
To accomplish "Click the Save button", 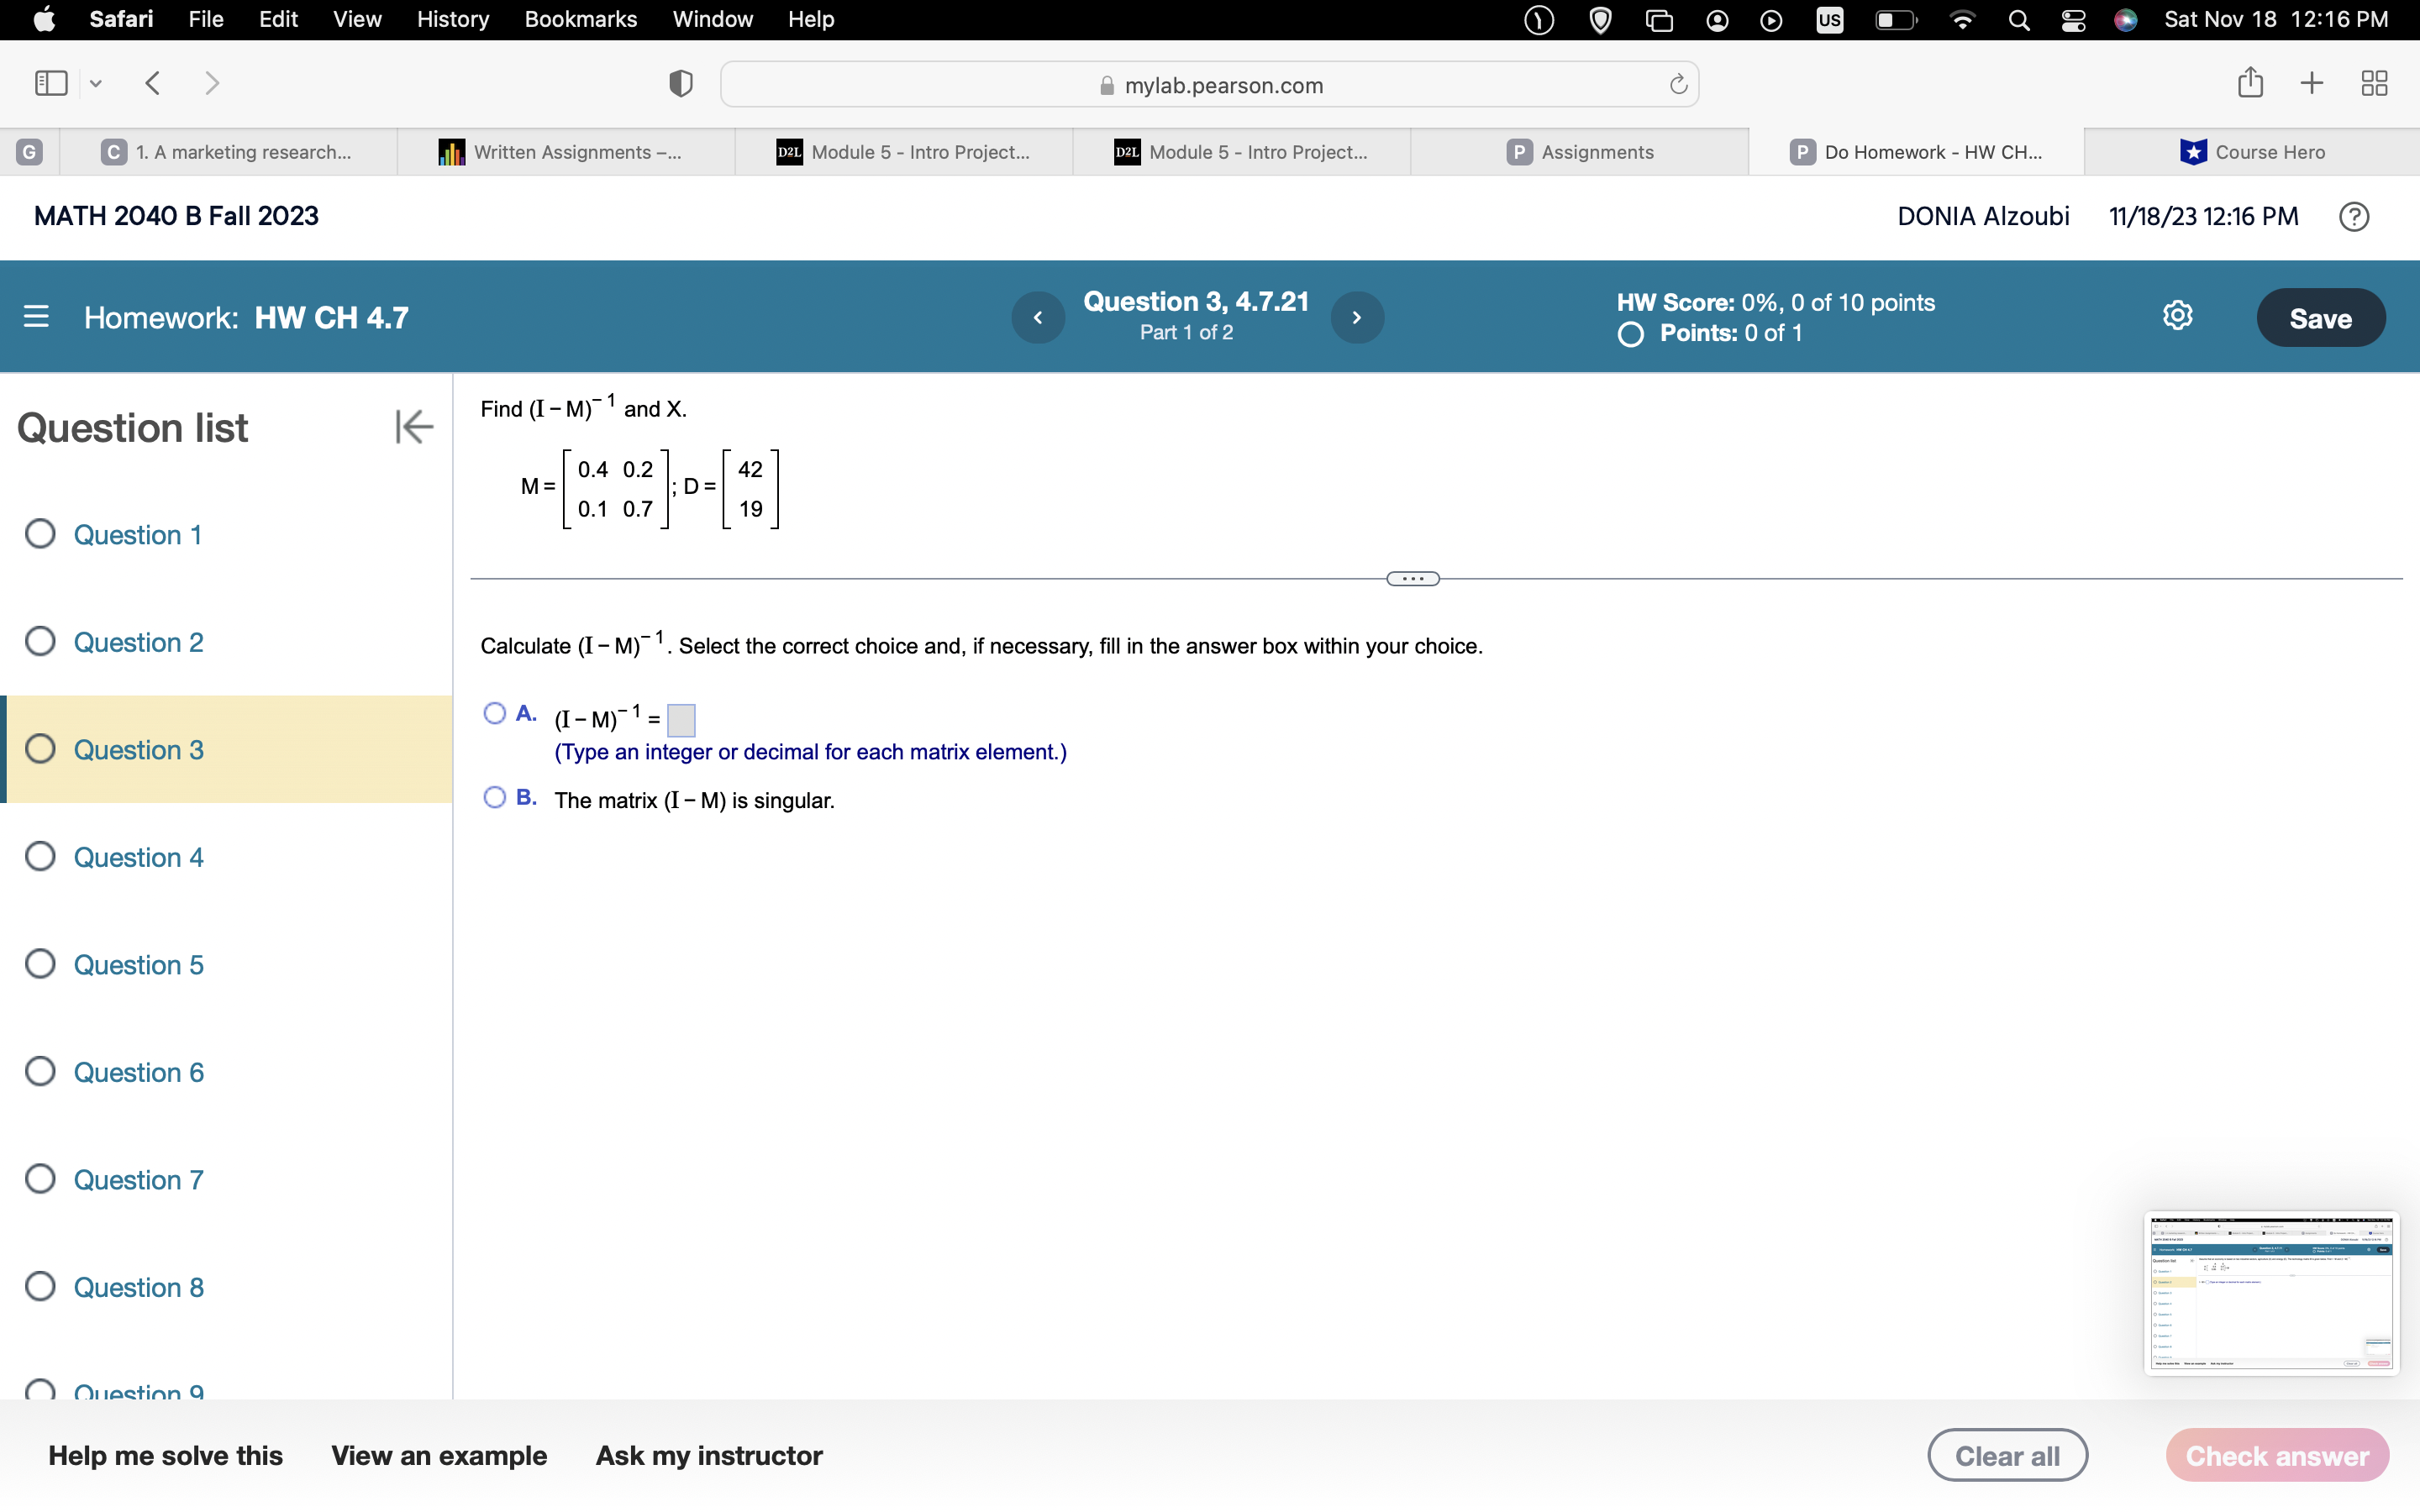I will 2321,317.
